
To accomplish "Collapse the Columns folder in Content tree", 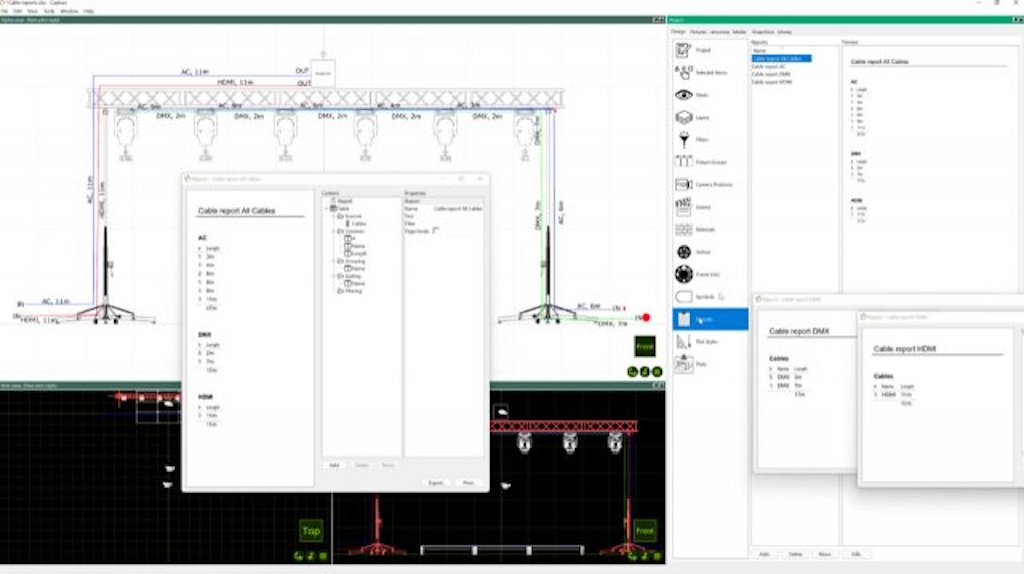I will pyautogui.click(x=334, y=230).
